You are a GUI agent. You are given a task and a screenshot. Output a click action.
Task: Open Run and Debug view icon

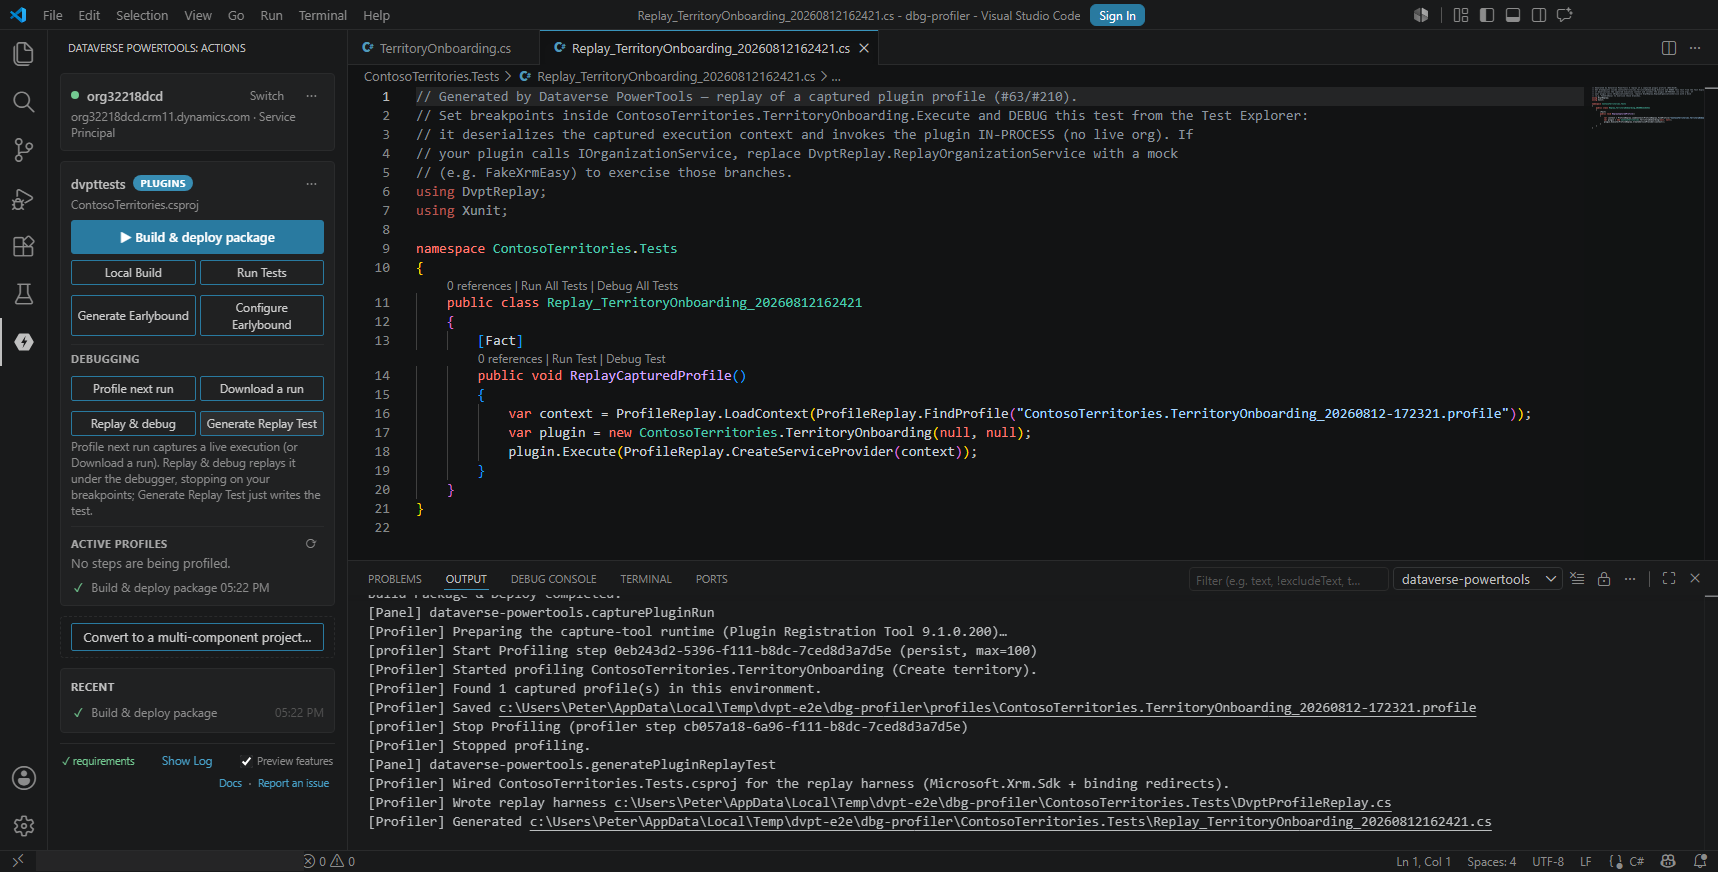[x=23, y=198]
